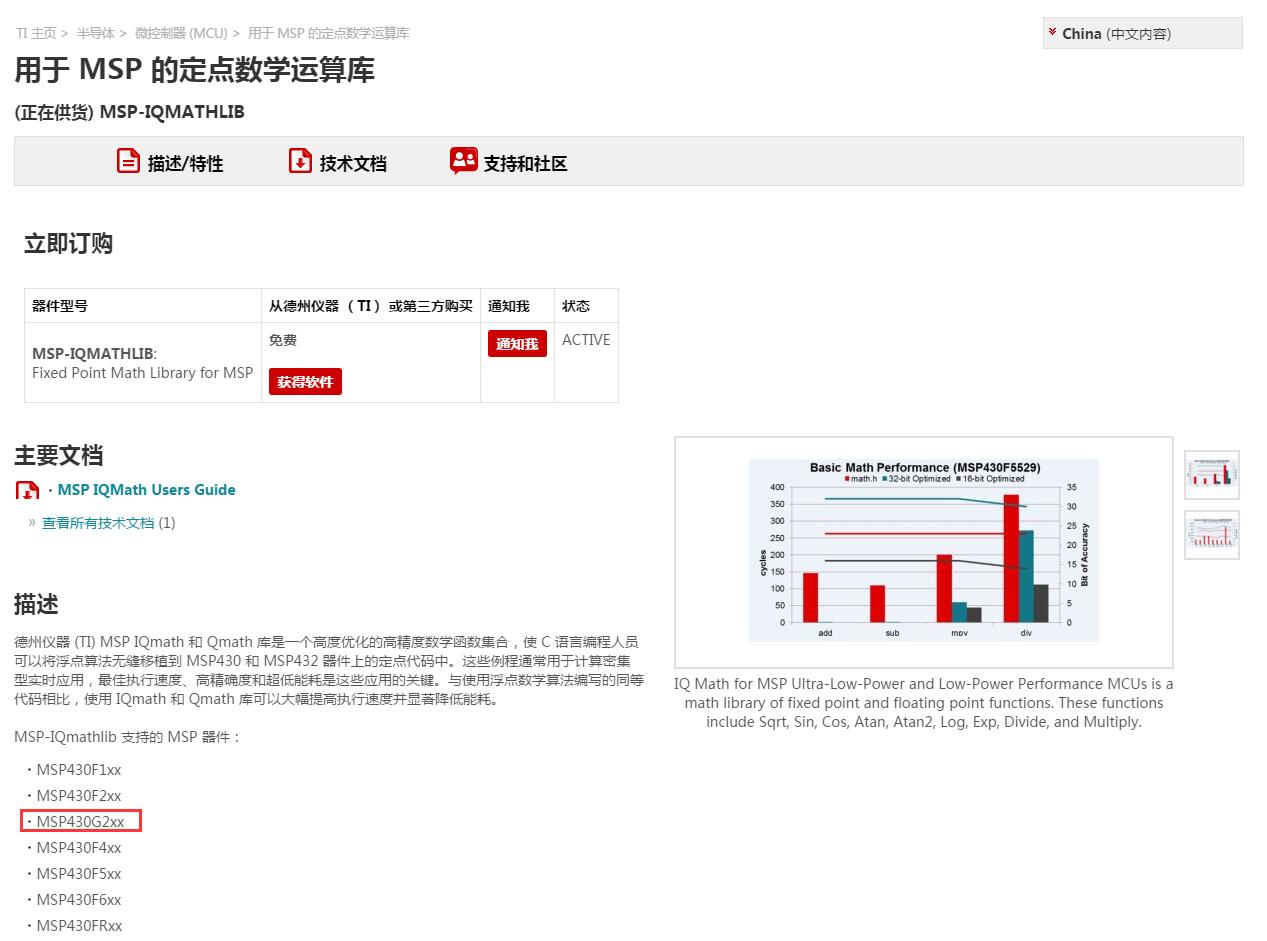Select the first chart thumbnail
This screenshot has width=1267, height=941.
pyautogui.click(x=1212, y=474)
